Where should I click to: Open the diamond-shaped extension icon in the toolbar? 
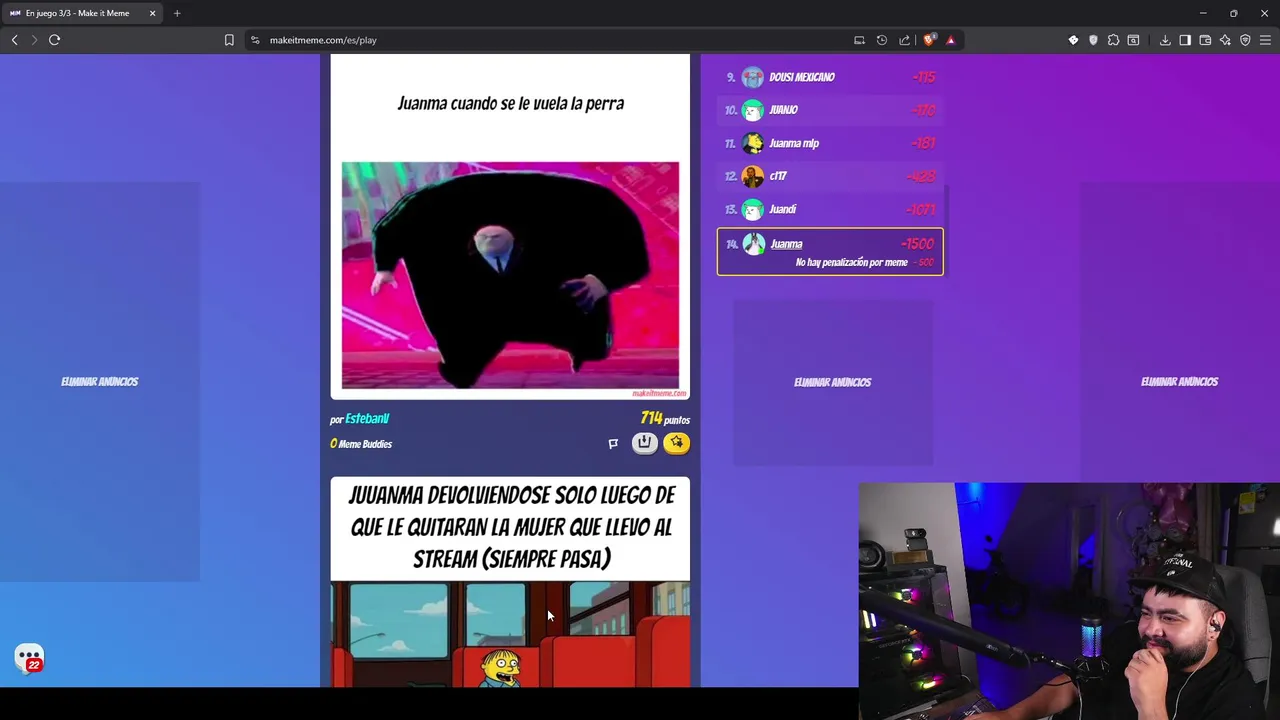tap(1073, 40)
